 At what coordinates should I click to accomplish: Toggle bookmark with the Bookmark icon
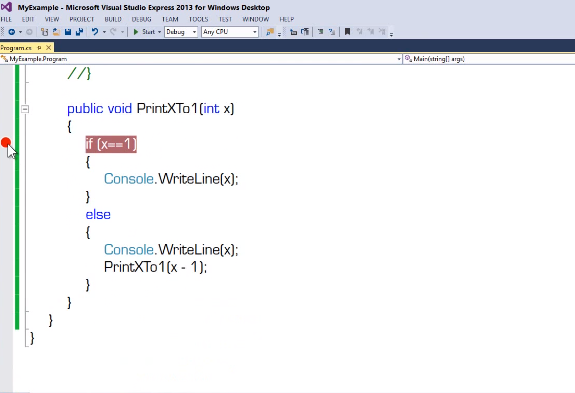pos(347,32)
